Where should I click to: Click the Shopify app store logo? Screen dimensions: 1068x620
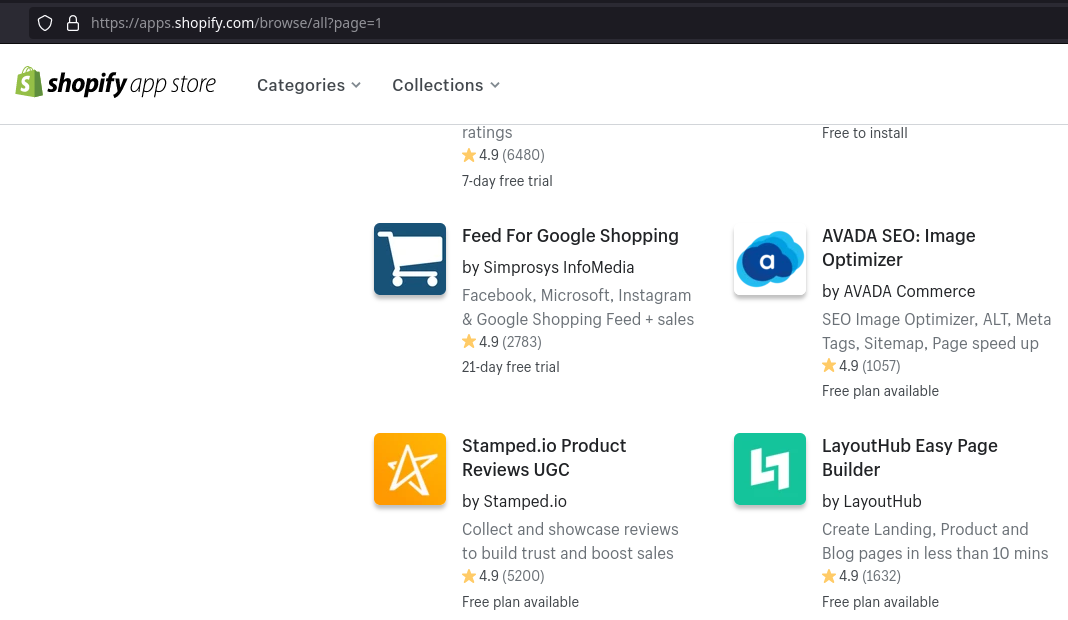click(x=116, y=83)
